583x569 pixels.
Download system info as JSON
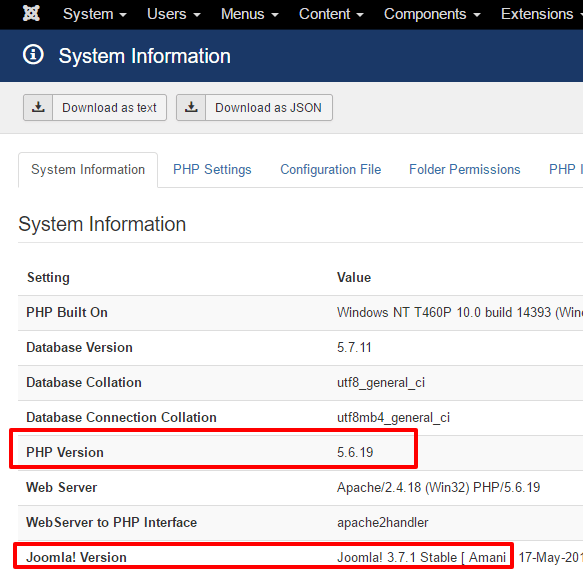pos(254,107)
